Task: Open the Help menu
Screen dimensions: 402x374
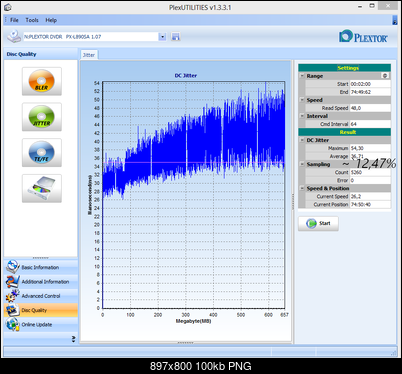Action: (x=51, y=20)
